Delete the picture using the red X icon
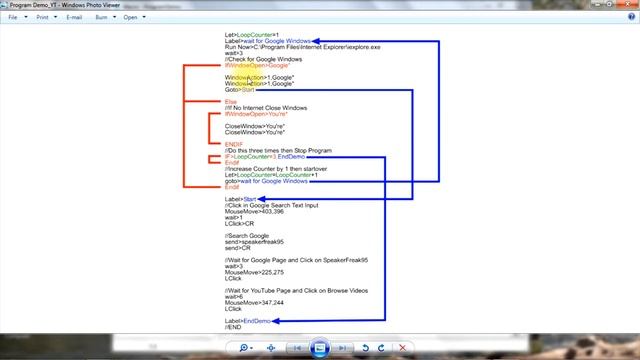The height and width of the screenshot is (360, 640). (x=402, y=348)
